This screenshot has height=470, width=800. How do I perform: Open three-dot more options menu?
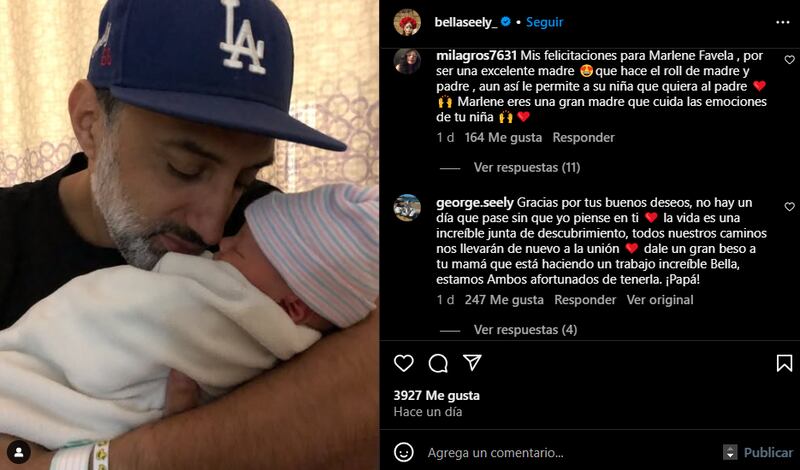click(x=783, y=22)
